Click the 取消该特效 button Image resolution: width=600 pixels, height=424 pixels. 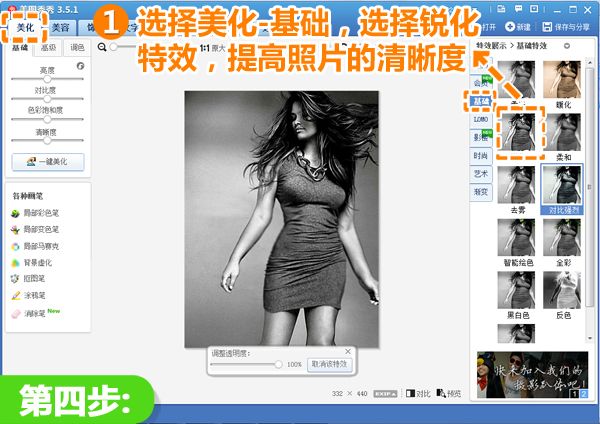[329, 364]
